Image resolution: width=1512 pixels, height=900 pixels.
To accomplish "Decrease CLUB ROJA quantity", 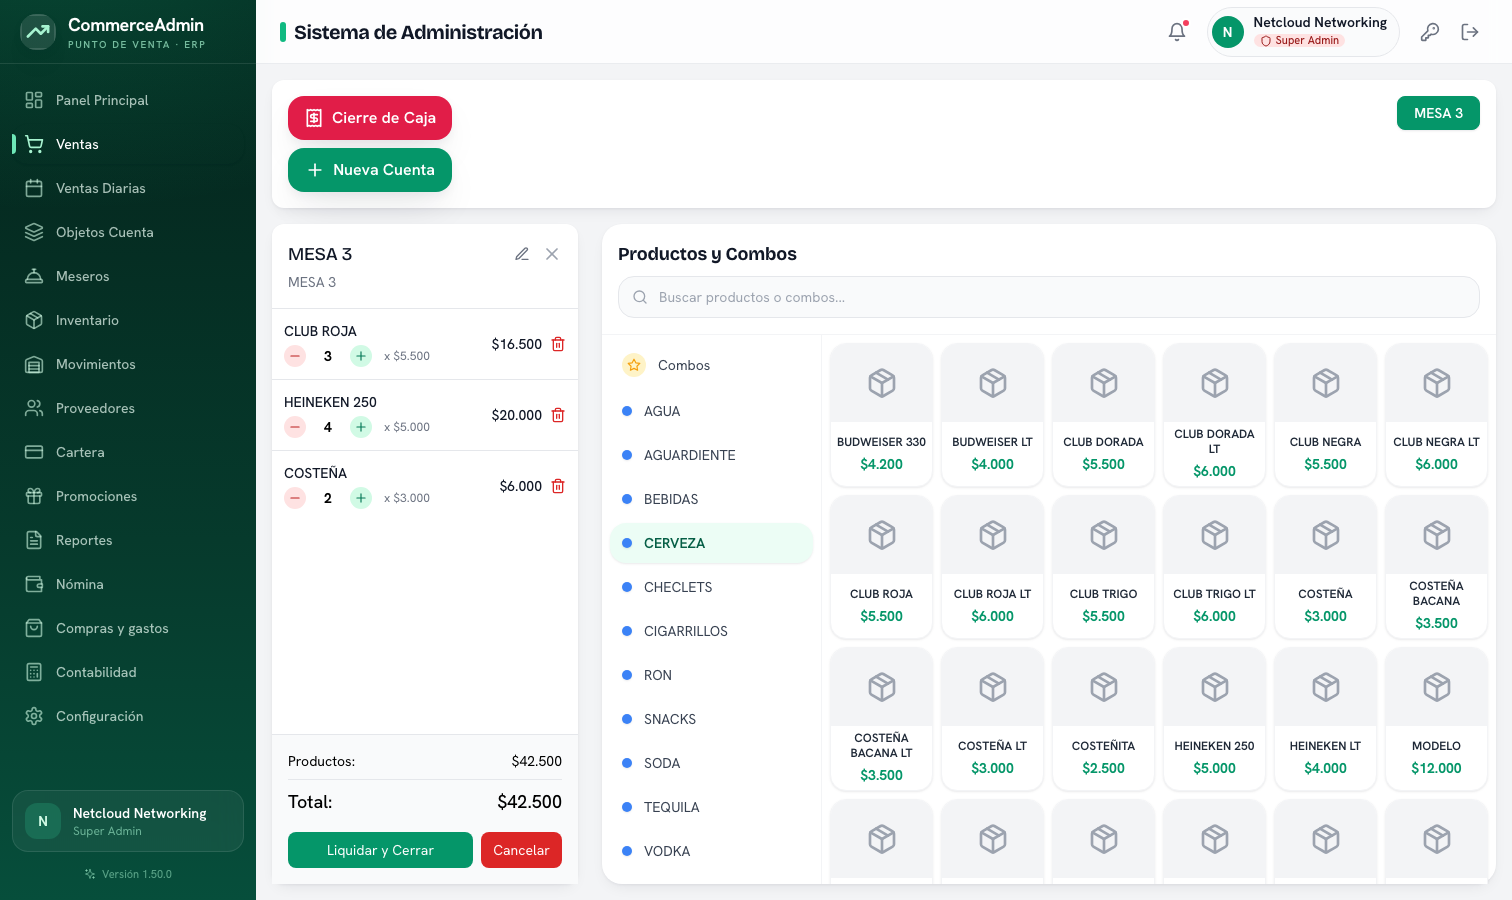I will [x=295, y=356].
